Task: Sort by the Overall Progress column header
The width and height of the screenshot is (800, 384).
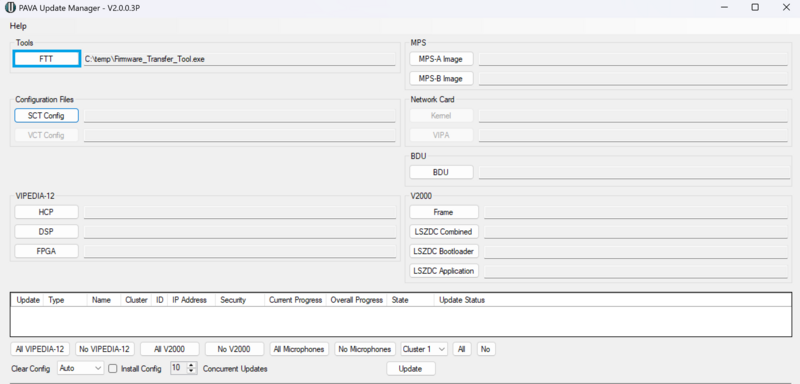Action: pyautogui.click(x=357, y=300)
